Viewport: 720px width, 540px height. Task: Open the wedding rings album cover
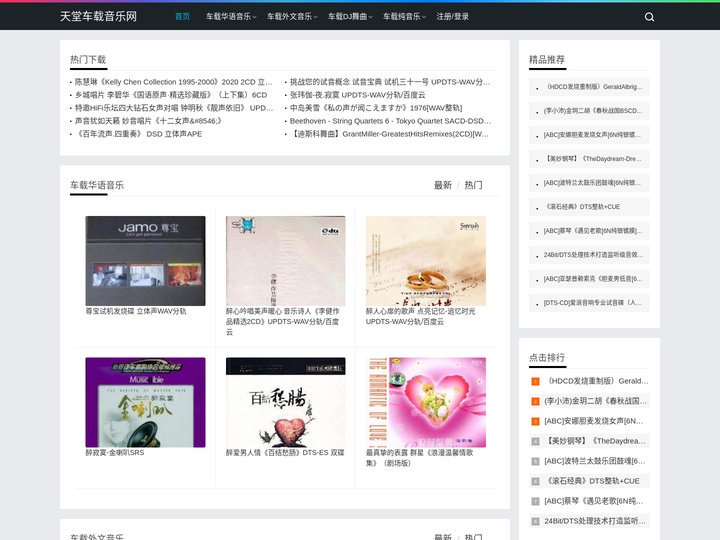tap(426, 261)
